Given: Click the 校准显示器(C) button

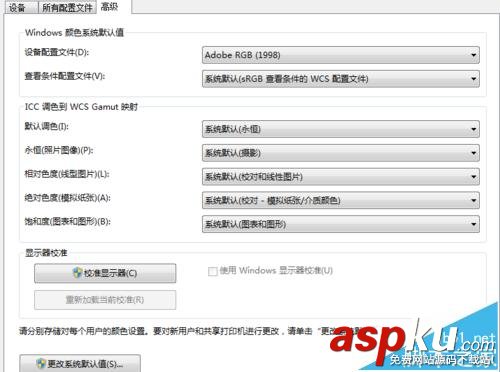Looking at the screenshot, I should tap(105, 273).
